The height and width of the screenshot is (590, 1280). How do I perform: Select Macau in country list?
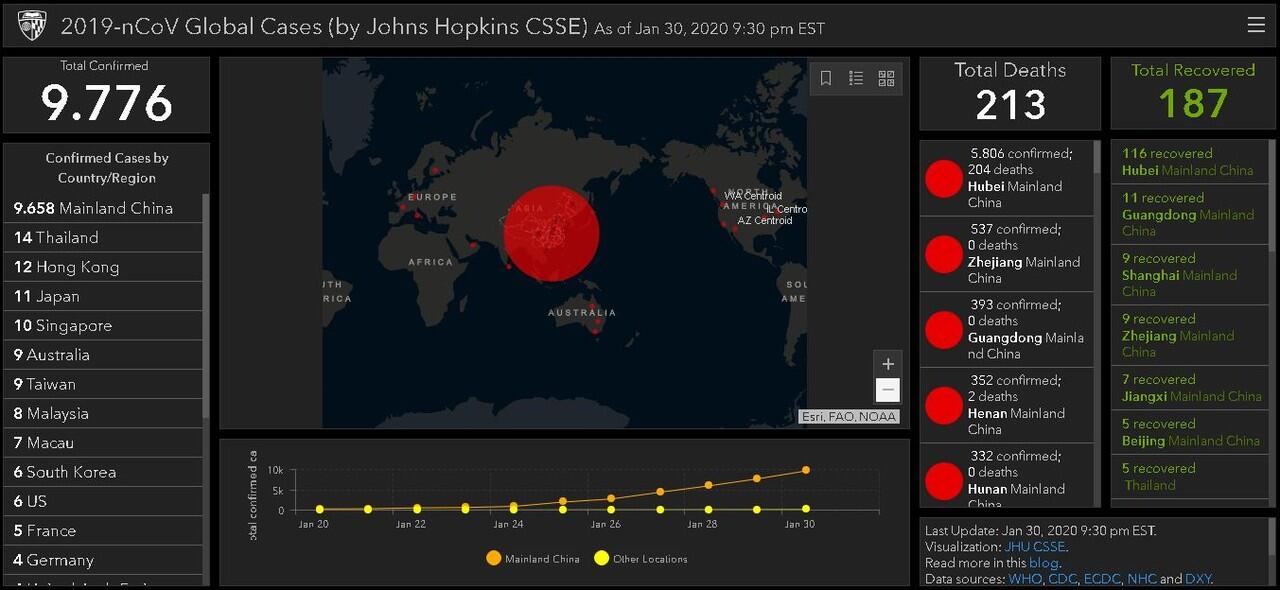pos(103,443)
